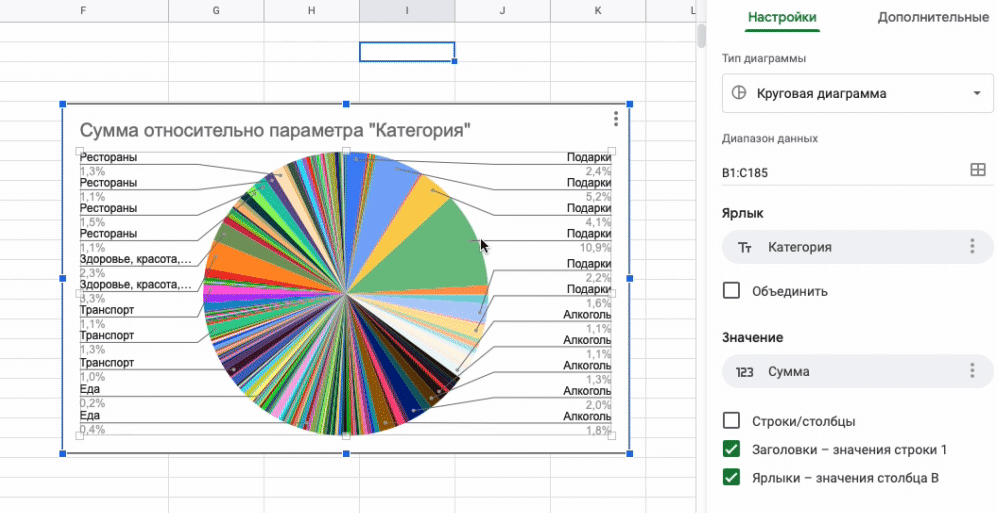Click the Алкоголь 2,0% data label

point(587,397)
